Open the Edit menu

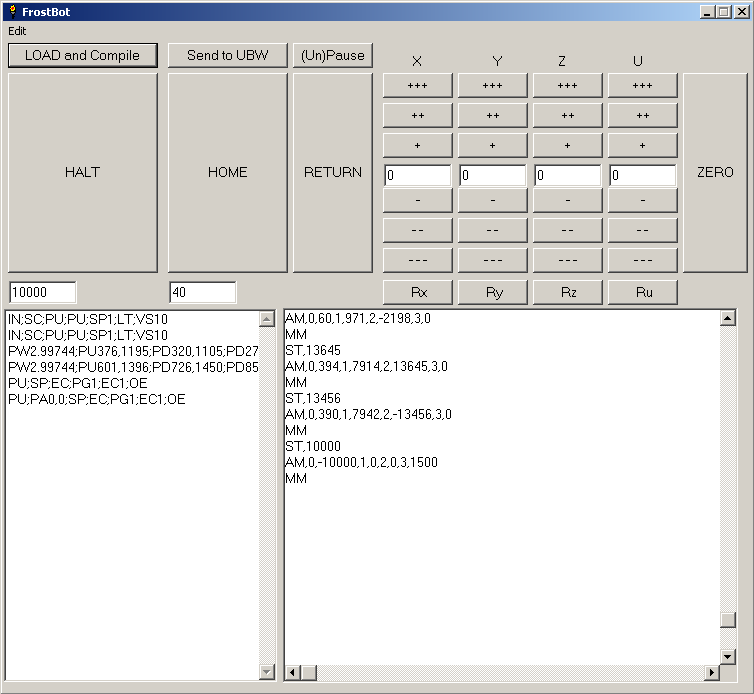click(x=17, y=31)
